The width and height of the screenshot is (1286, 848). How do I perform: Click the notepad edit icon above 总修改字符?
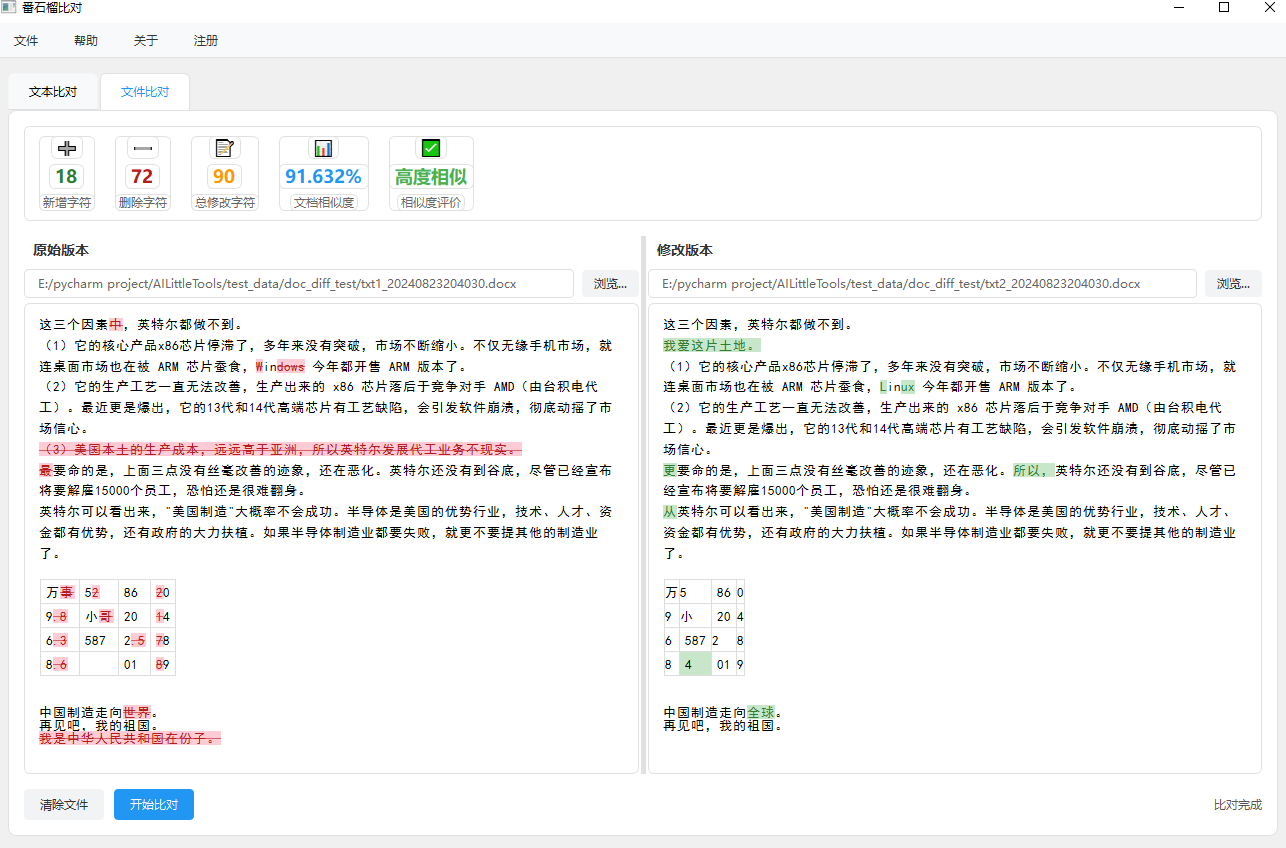pyautogui.click(x=224, y=148)
